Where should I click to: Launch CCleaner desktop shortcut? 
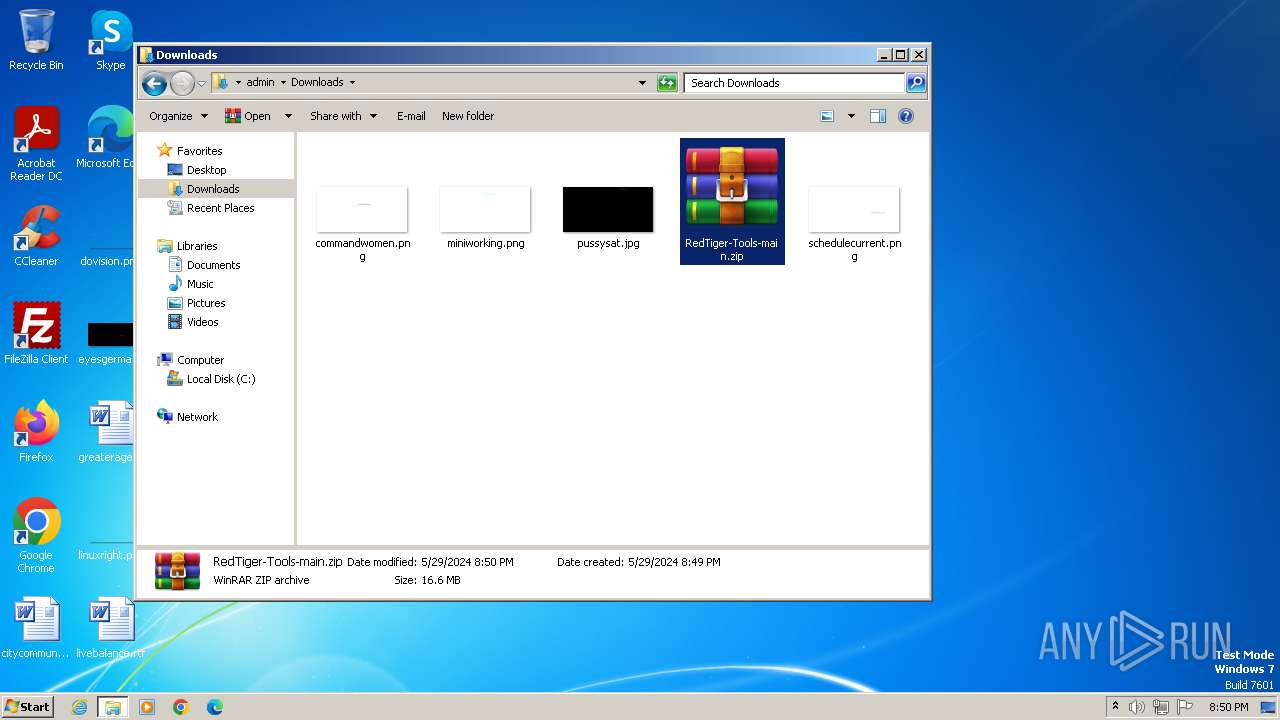tap(36, 236)
